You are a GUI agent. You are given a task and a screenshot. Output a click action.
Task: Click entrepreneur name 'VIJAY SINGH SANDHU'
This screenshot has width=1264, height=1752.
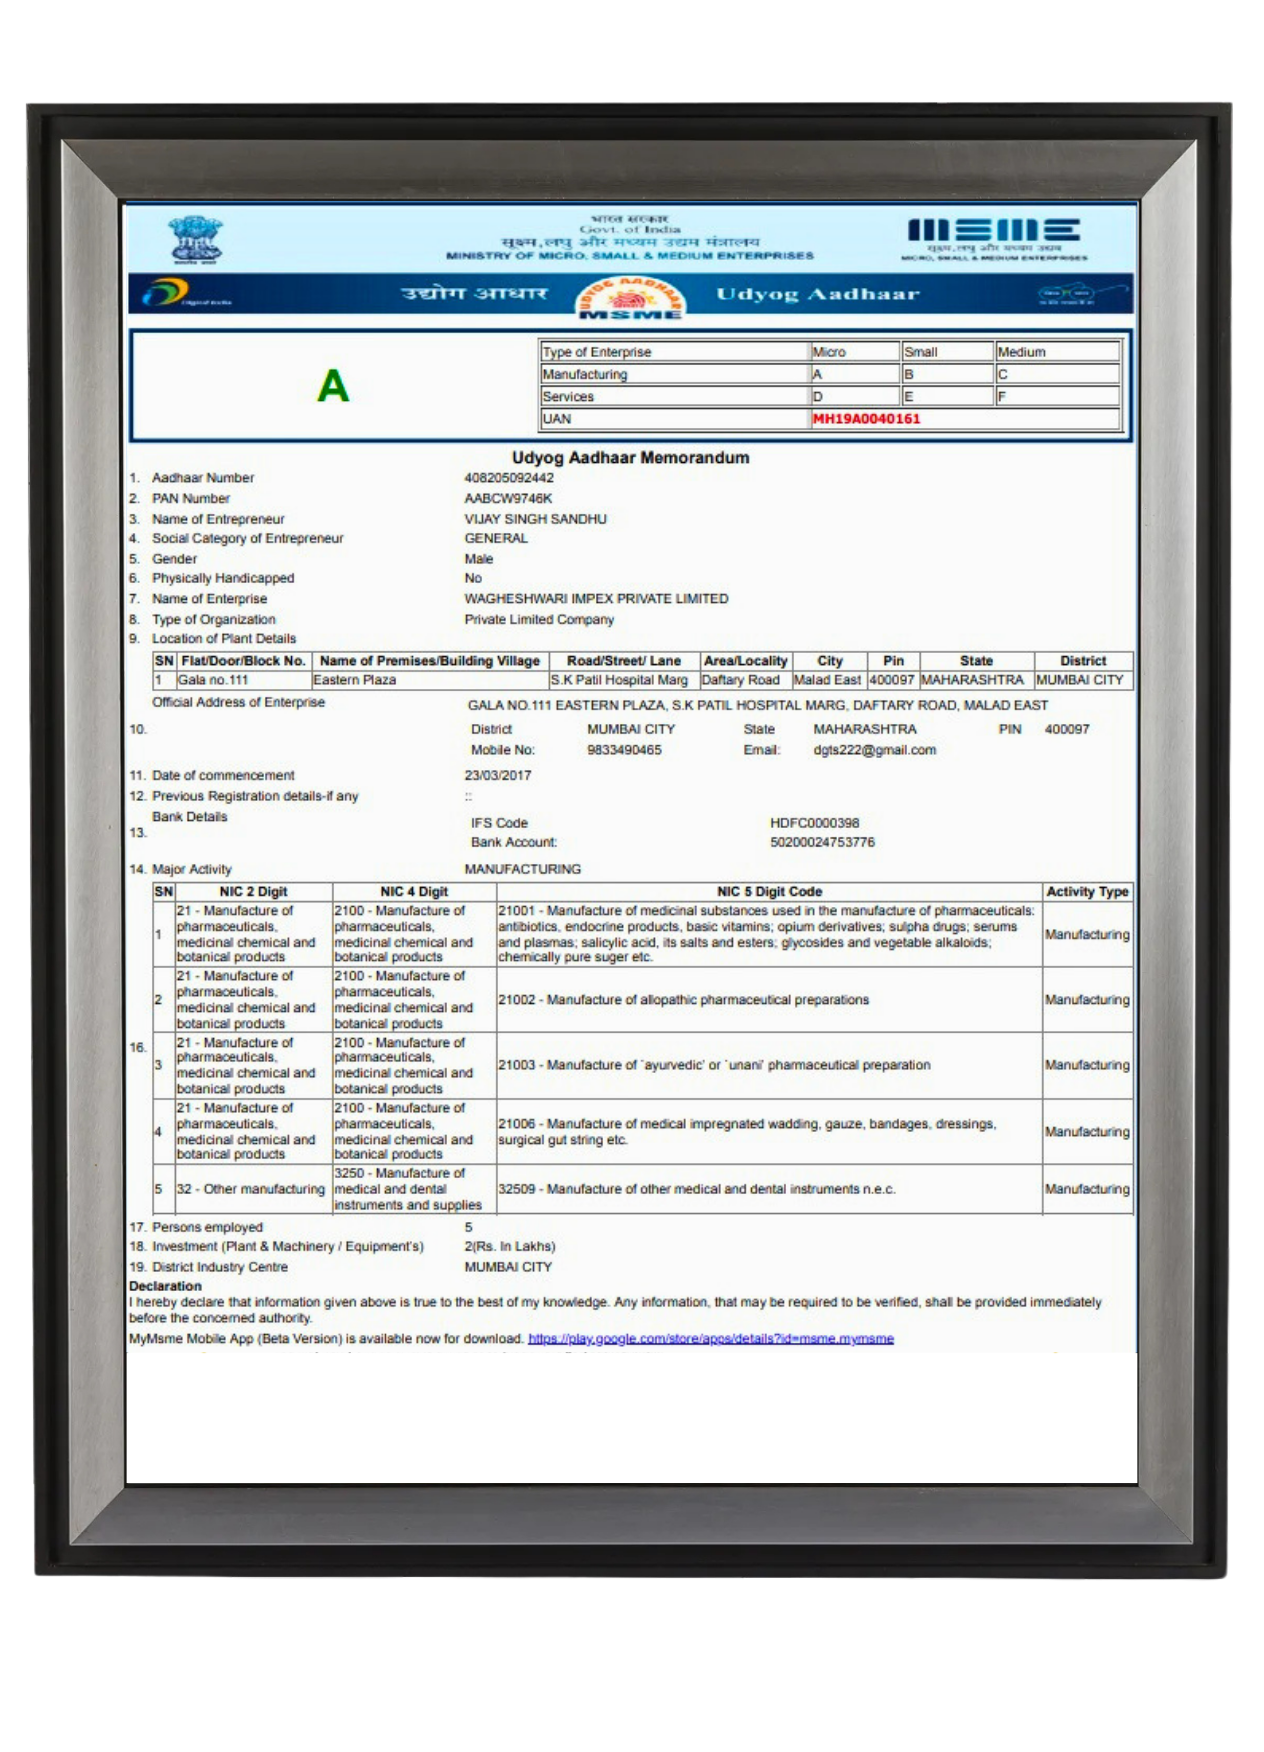(x=535, y=519)
